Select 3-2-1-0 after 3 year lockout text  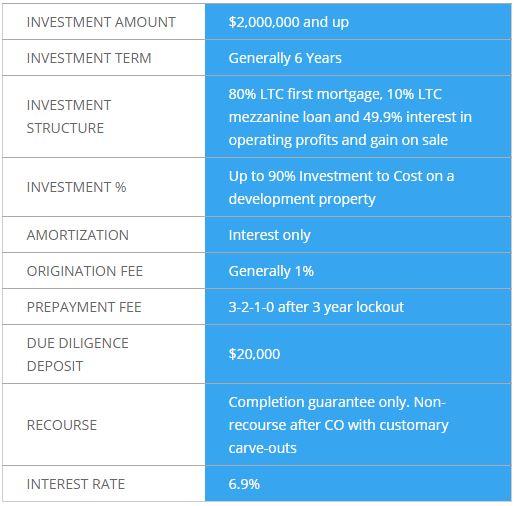(316, 307)
